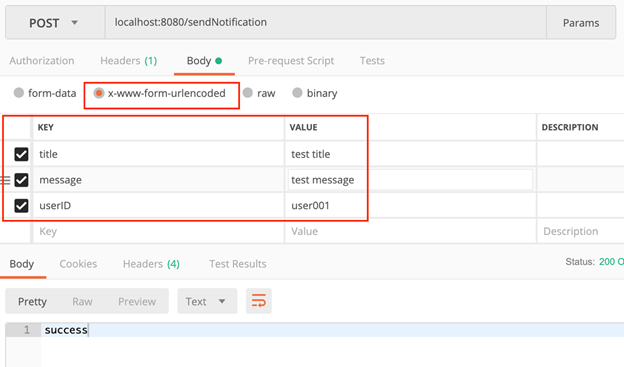Click the value field 'test message'
This screenshot has width=624, height=367.
pyautogui.click(x=410, y=180)
